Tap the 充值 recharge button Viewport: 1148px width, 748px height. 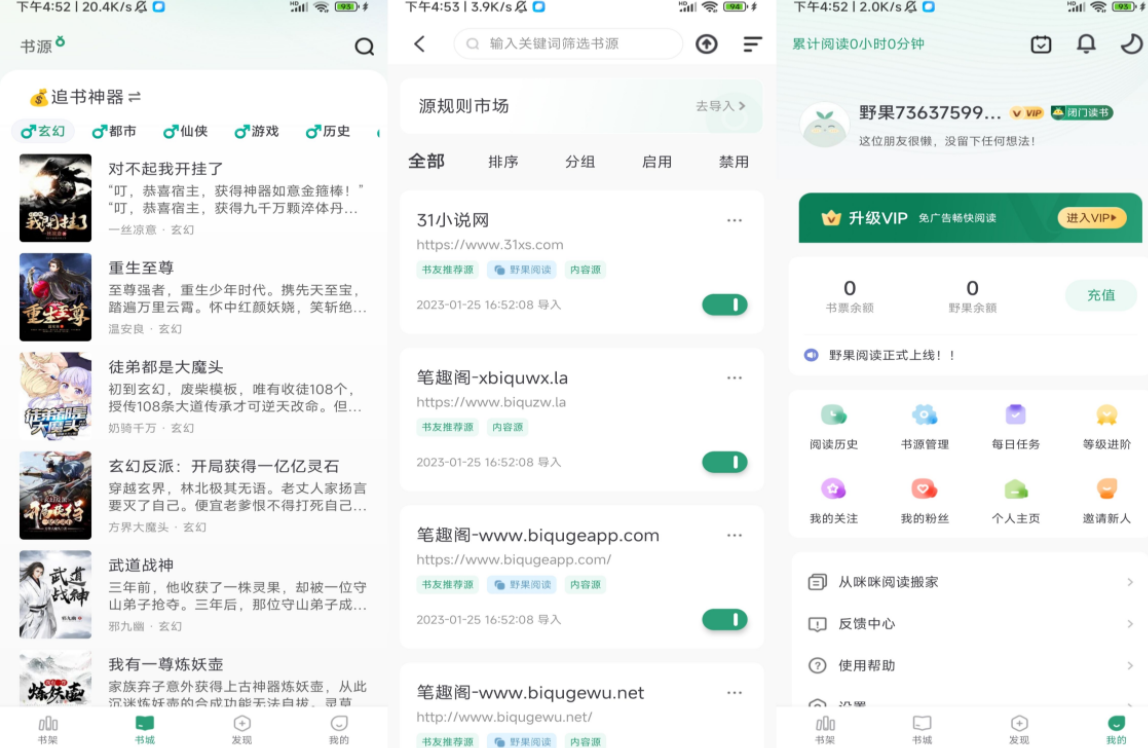click(1100, 295)
